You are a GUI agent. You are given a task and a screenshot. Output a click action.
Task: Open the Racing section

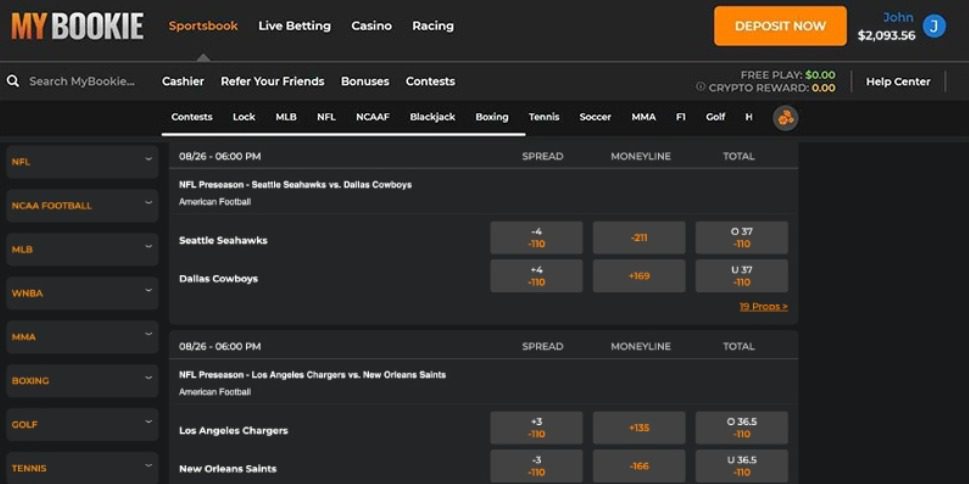tap(433, 26)
